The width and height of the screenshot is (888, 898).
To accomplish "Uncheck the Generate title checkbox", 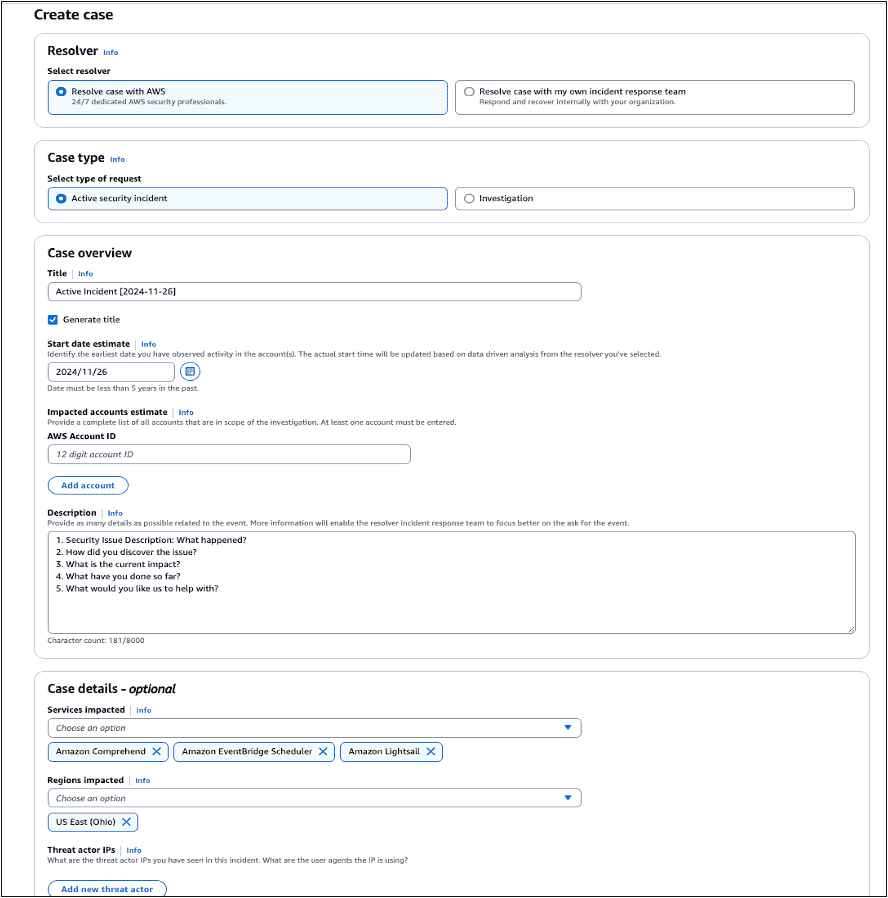I will point(53,320).
